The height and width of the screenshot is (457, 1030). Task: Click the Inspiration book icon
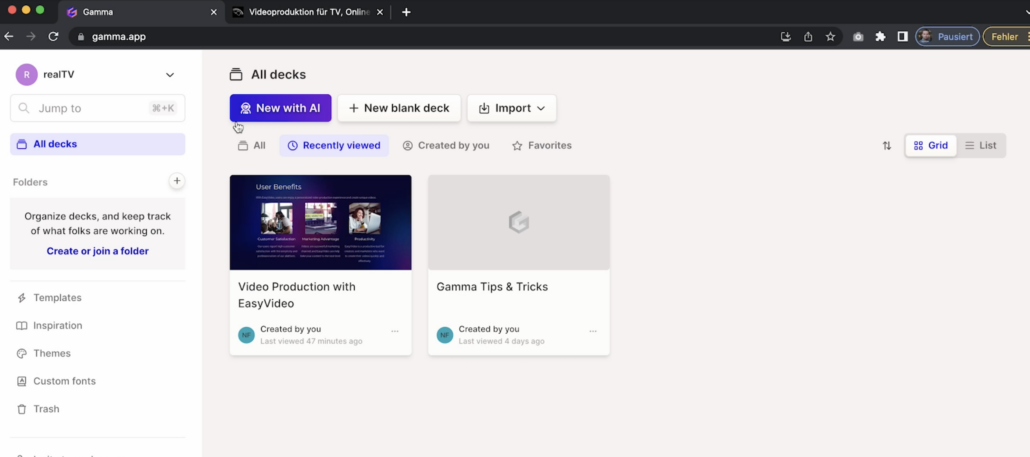tap(22, 326)
